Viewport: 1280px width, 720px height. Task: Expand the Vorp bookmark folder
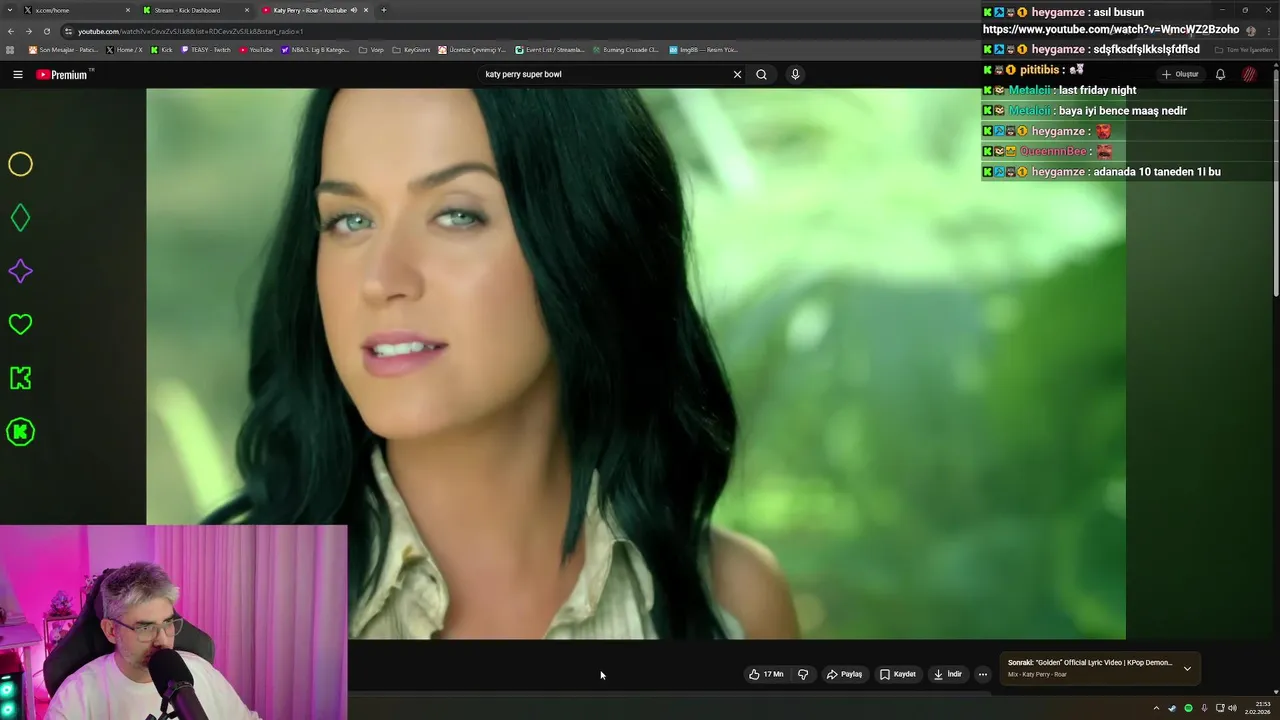coord(371,49)
